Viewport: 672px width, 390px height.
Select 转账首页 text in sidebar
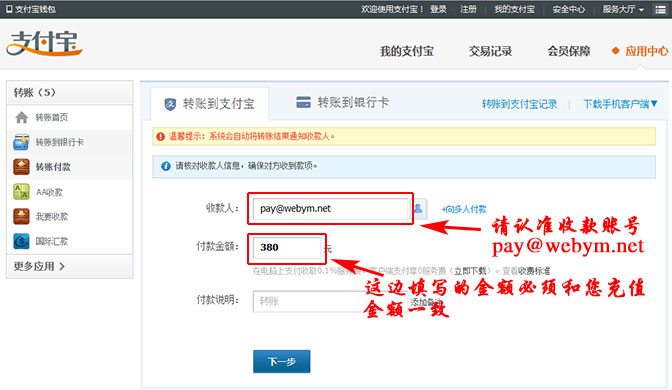(x=51, y=117)
